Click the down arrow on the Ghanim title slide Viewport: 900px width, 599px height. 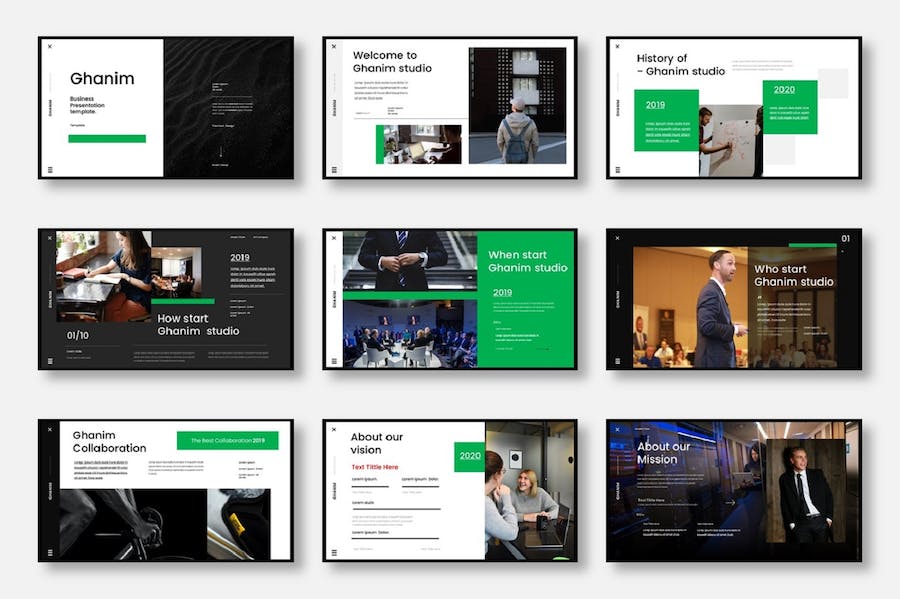(222, 152)
